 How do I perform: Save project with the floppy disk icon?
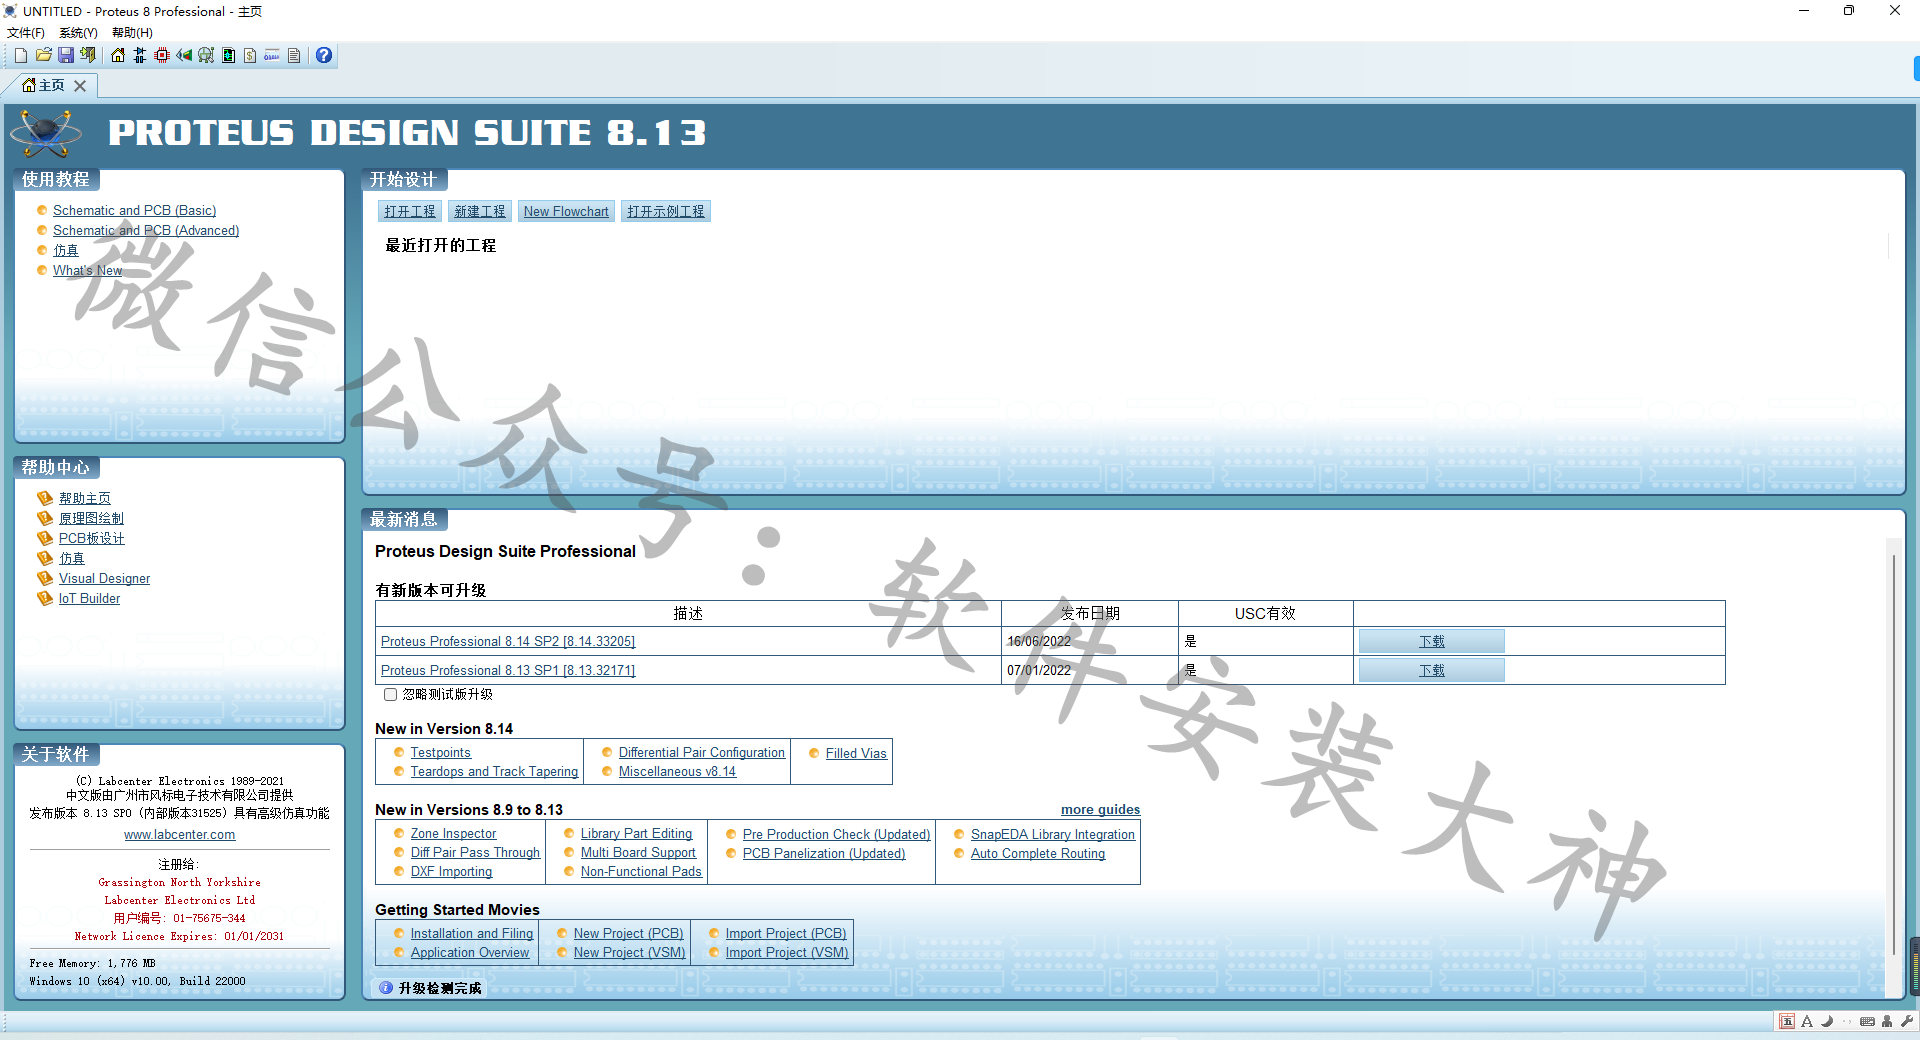[x=66, y=56]
